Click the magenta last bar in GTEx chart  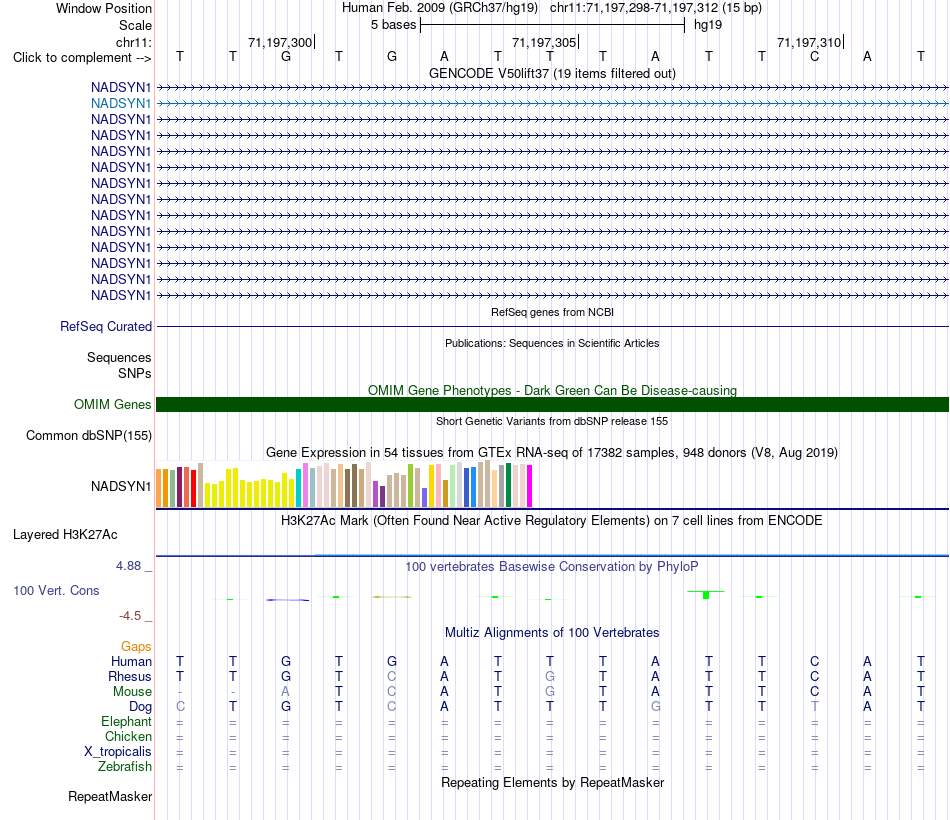pos(529,486)
